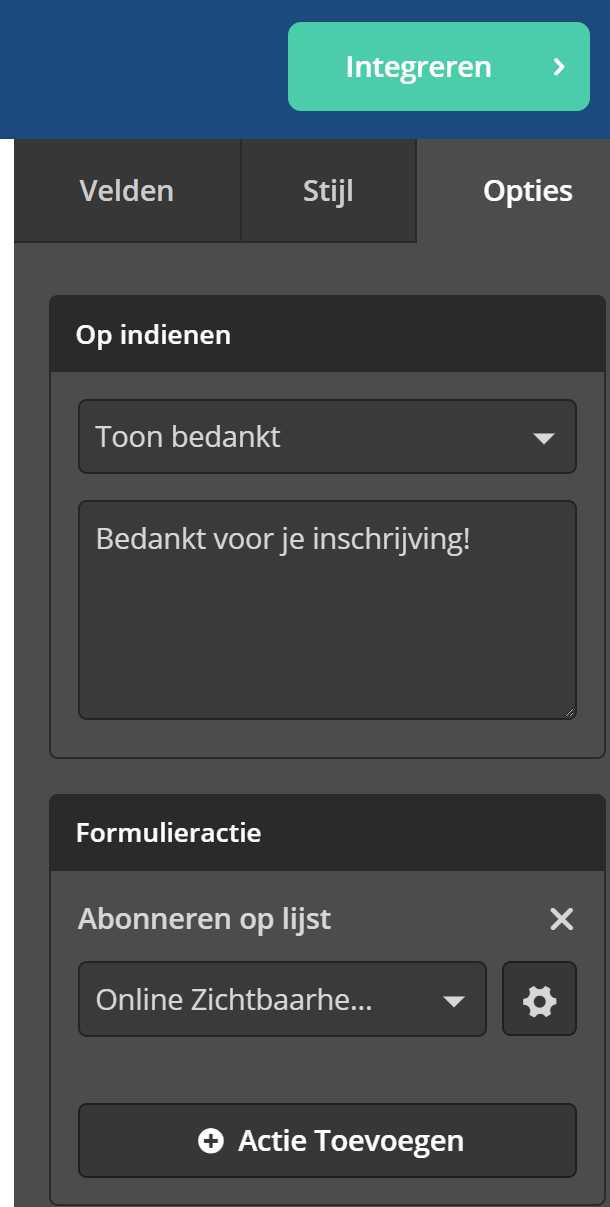The image size is (610, 1207).
Task: Click into the Bedankt voor je inschrijving text area
Action: (x=327, y=610)
